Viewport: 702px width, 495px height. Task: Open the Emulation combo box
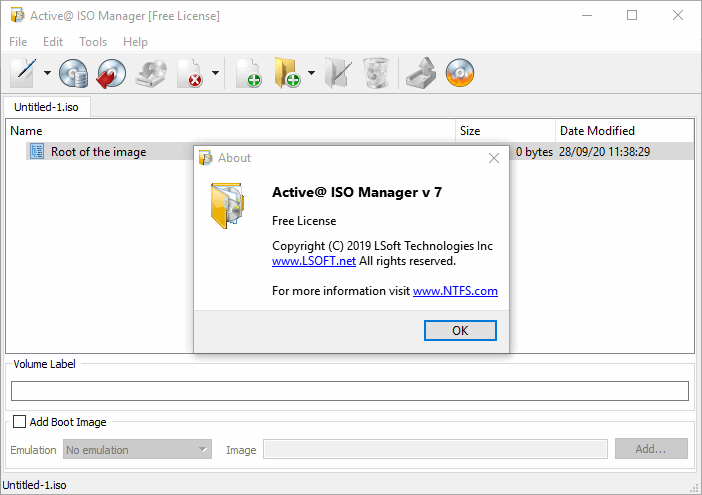point(137,449)
